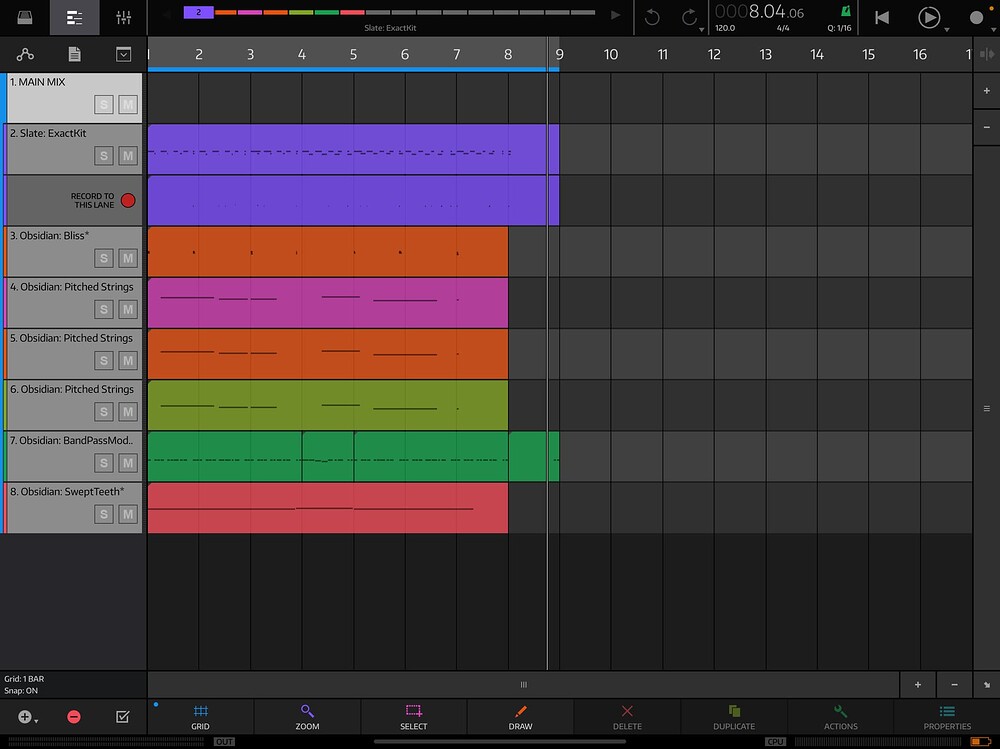
Task: Mute Obsidian: SweptTeeth track
Action: [x=128, y=514]
